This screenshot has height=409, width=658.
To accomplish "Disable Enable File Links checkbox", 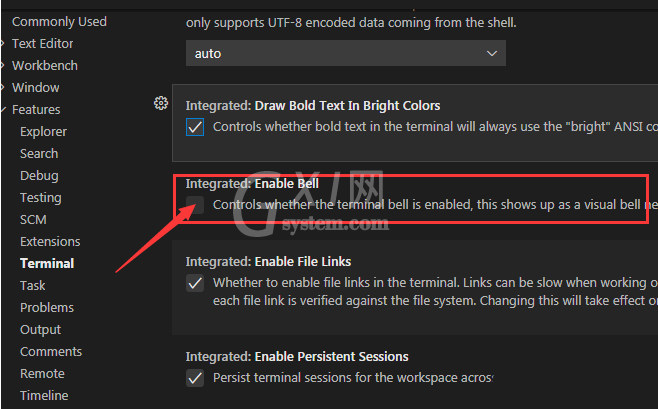I will coord(195,283).
